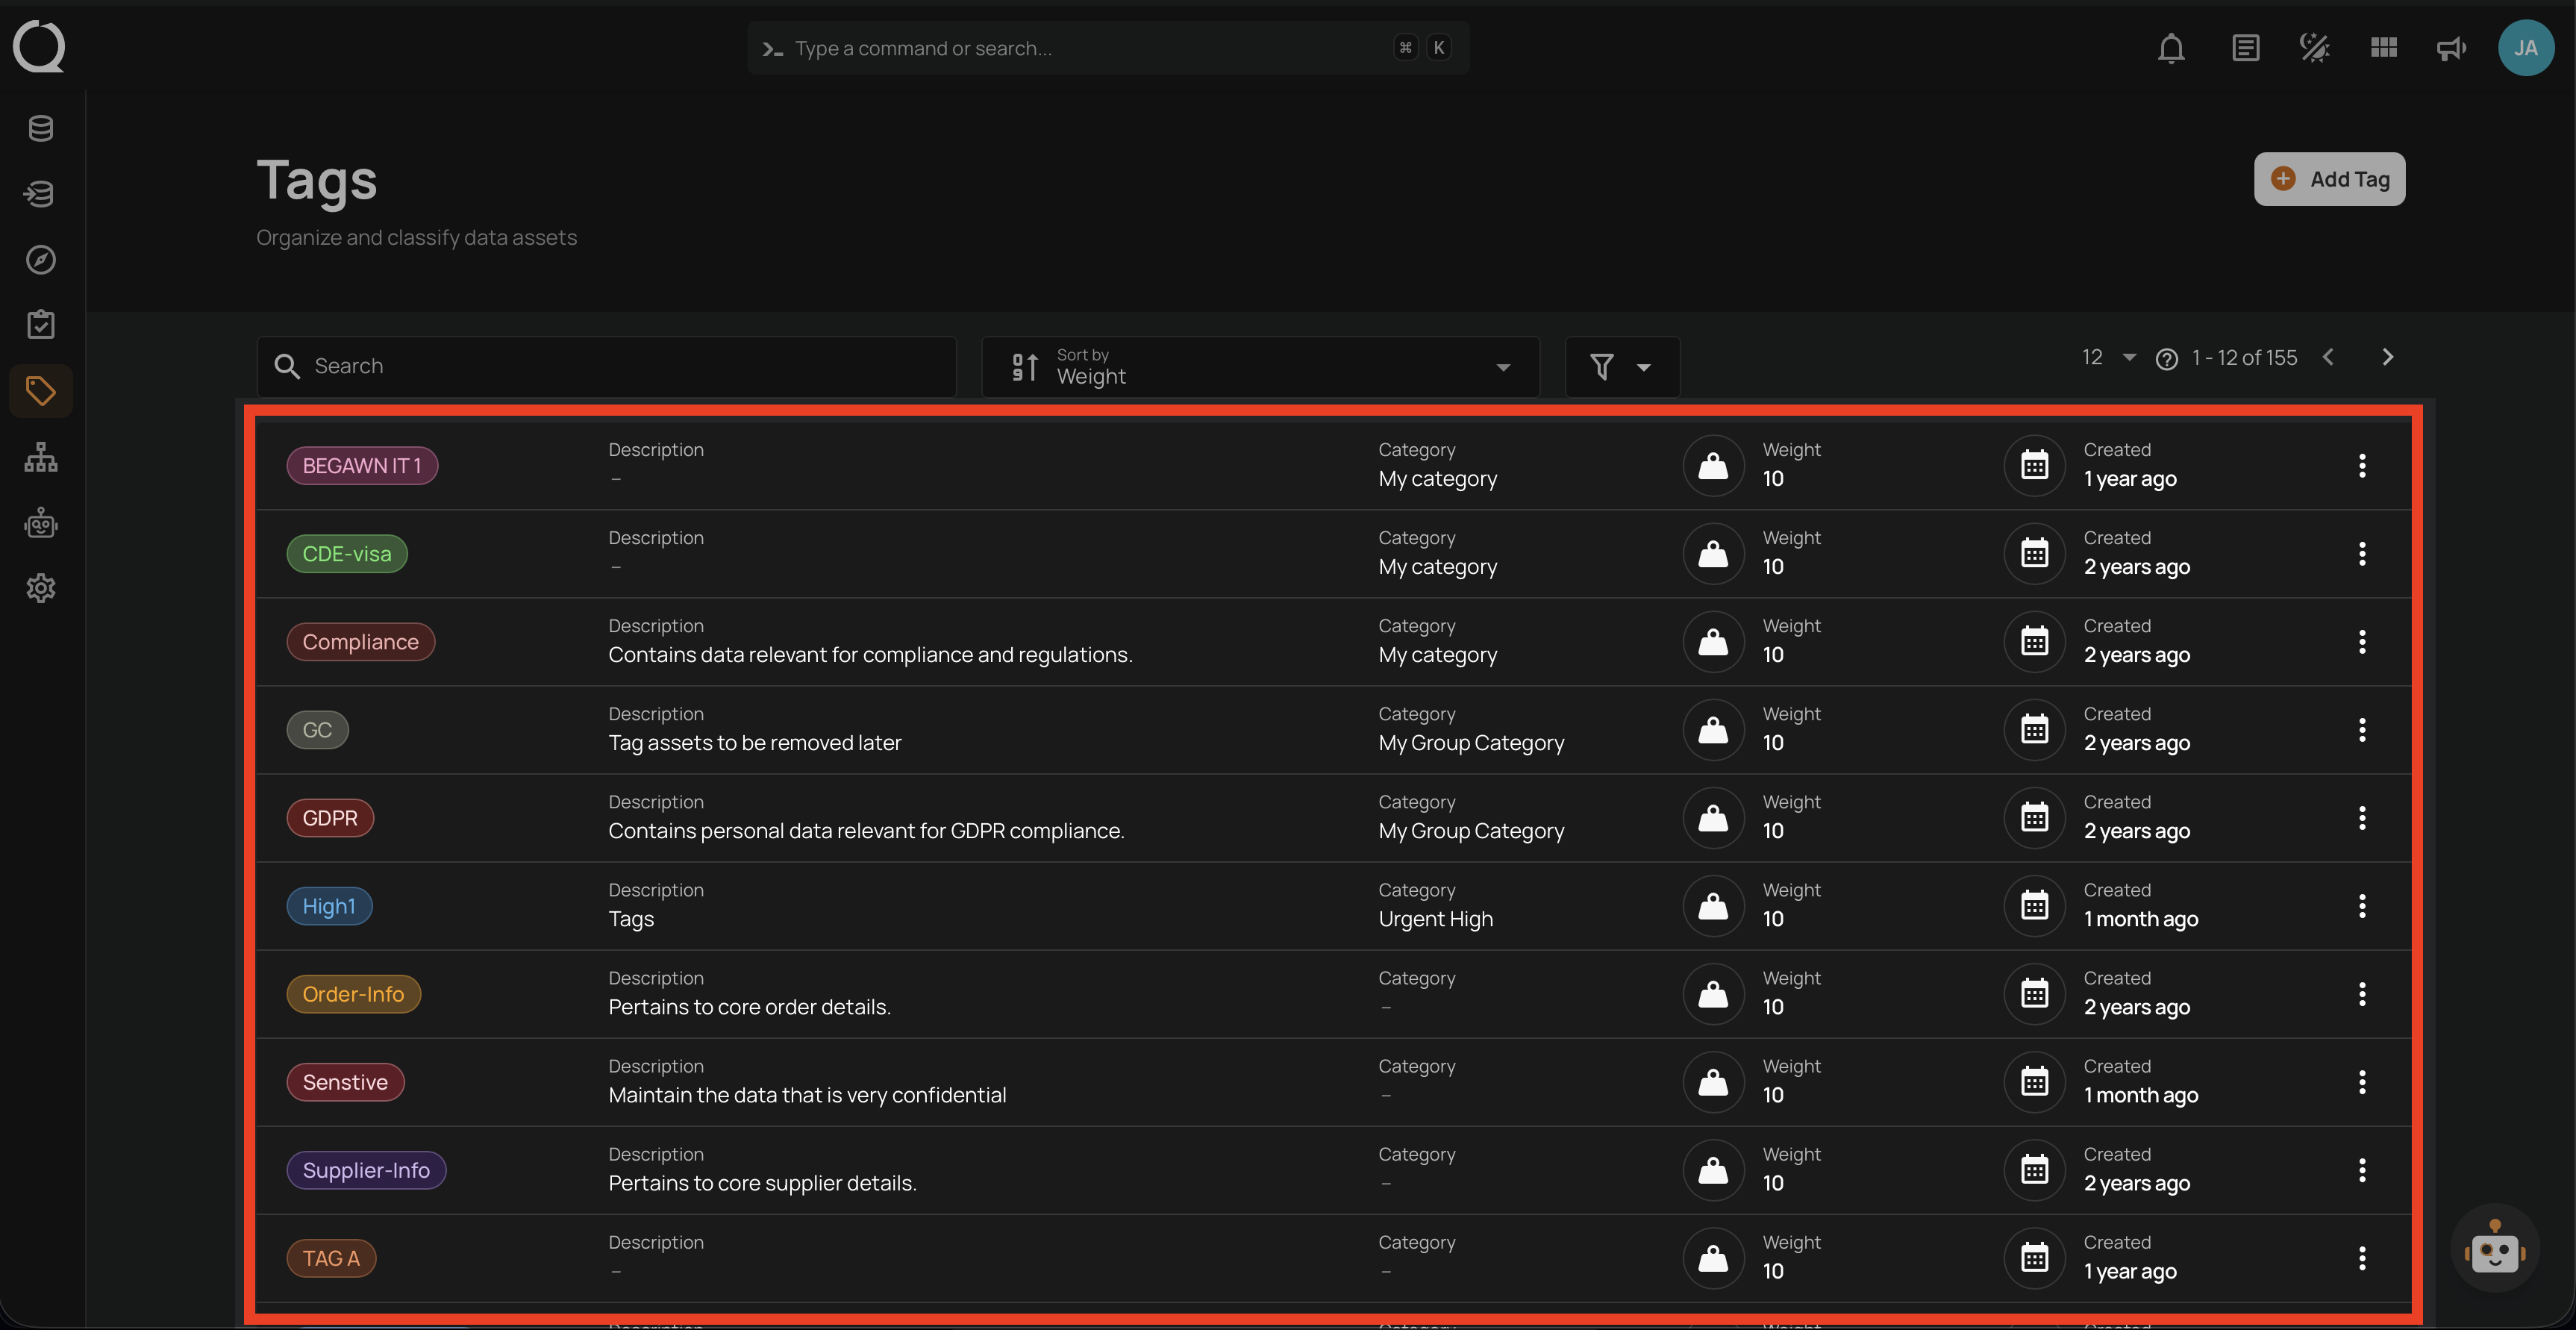Open the apps grid icon in the top bar
Screen dimensions: 2576x1330
coord(2383,47)
